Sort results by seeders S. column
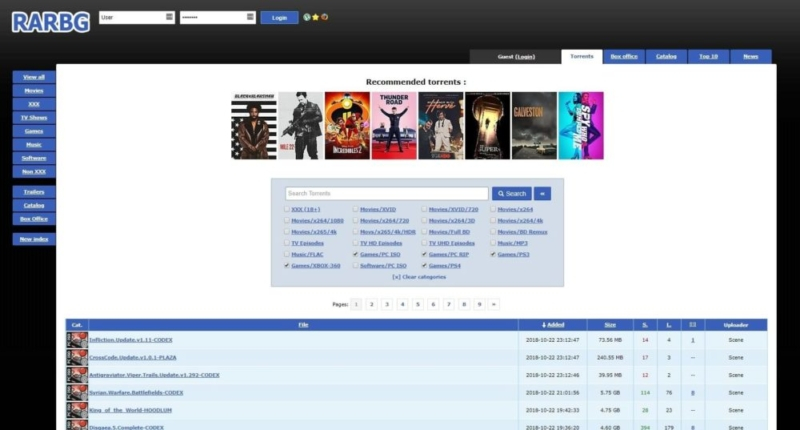The height and width of the screenshot is (430, 800). 645,325
